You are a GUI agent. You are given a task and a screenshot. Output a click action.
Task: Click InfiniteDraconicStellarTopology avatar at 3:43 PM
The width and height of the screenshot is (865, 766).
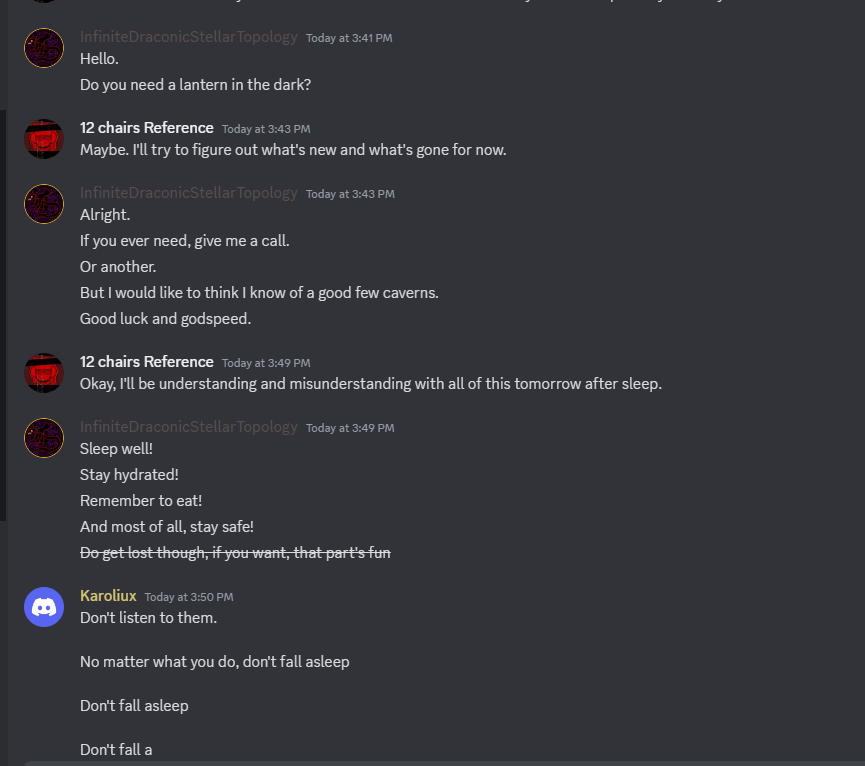[x=44, y=204]
